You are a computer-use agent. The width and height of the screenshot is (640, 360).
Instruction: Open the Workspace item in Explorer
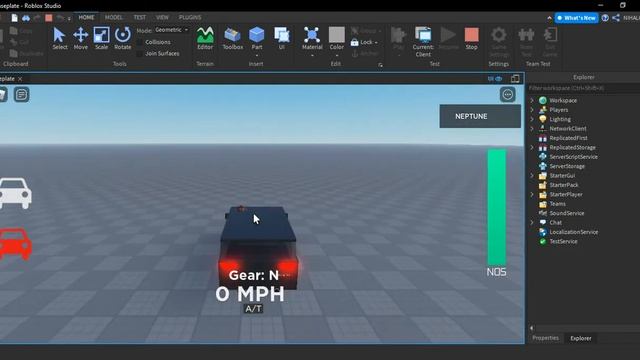(x=563, y=100)
